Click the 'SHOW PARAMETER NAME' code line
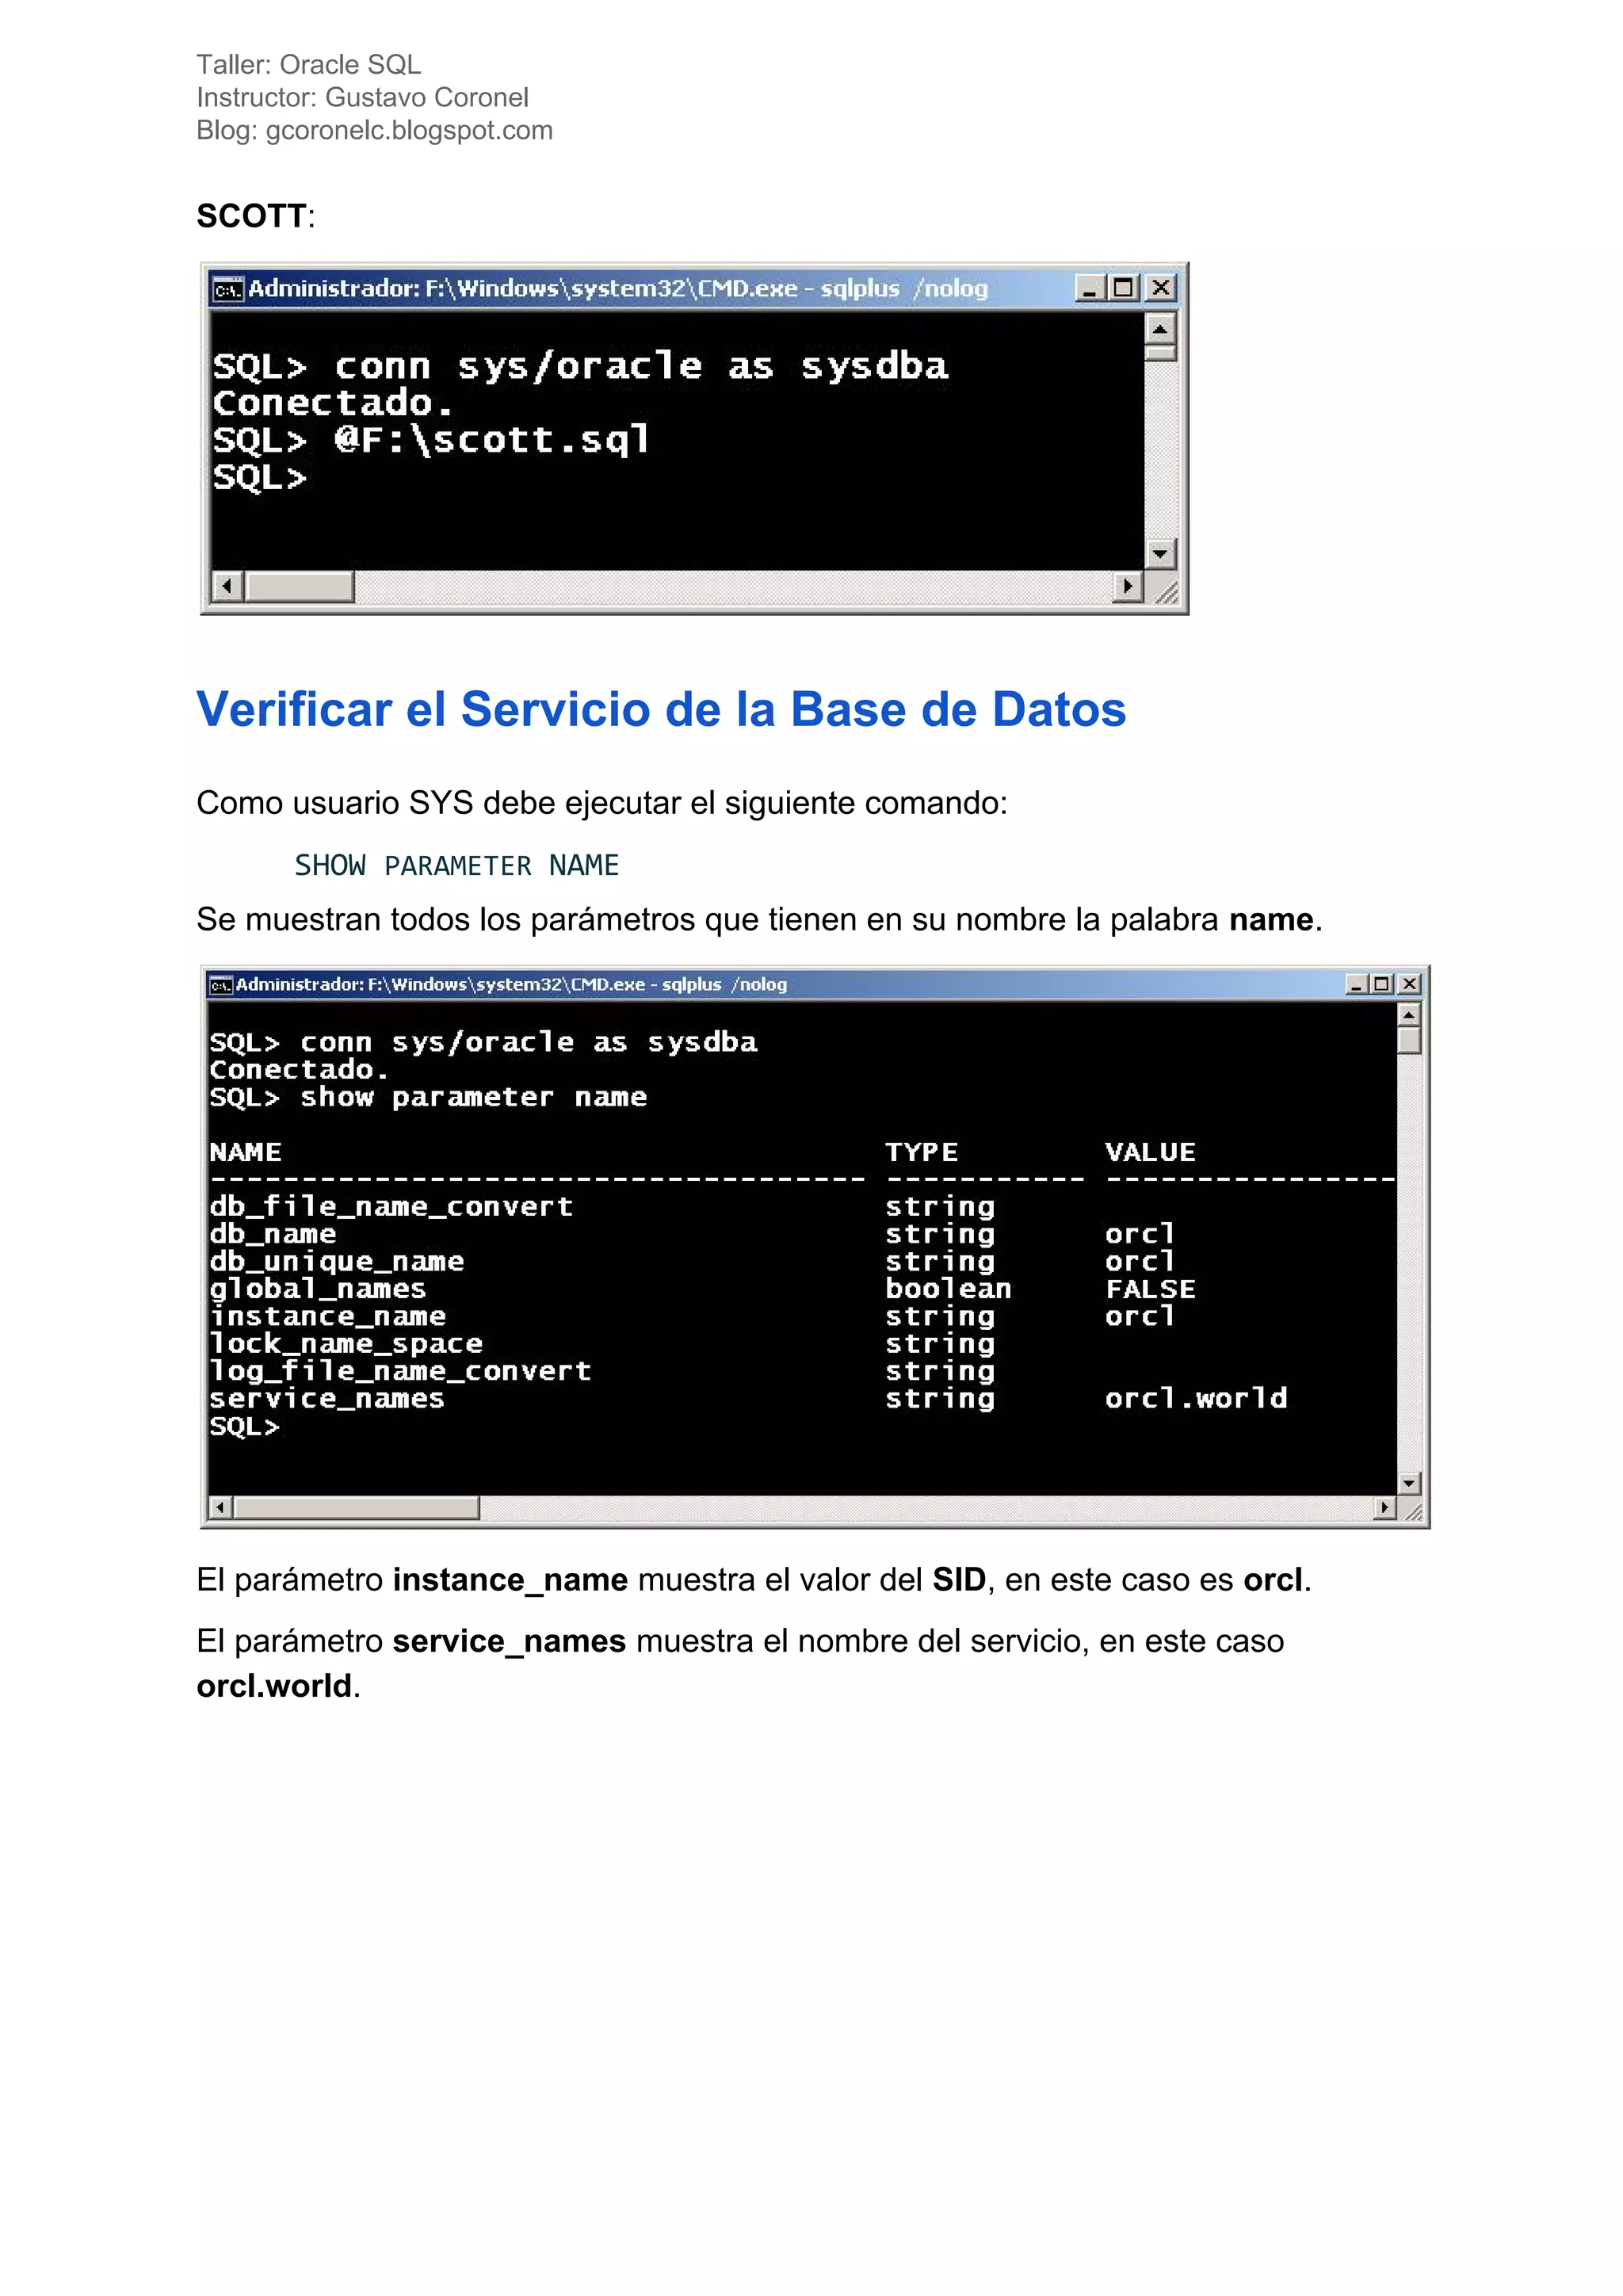 click(x=456, y=866)
